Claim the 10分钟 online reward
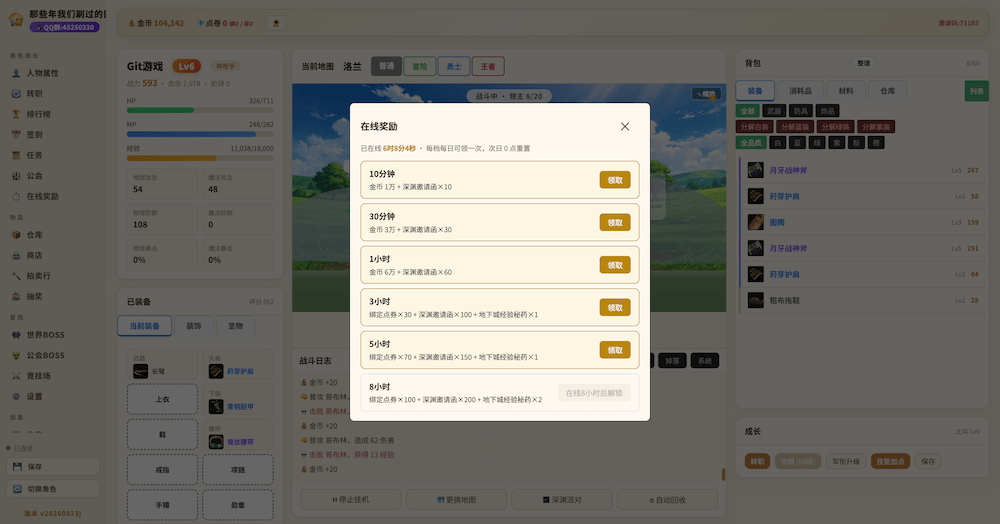The width and height of the screenshot is (1000, 524). [615, 180]
